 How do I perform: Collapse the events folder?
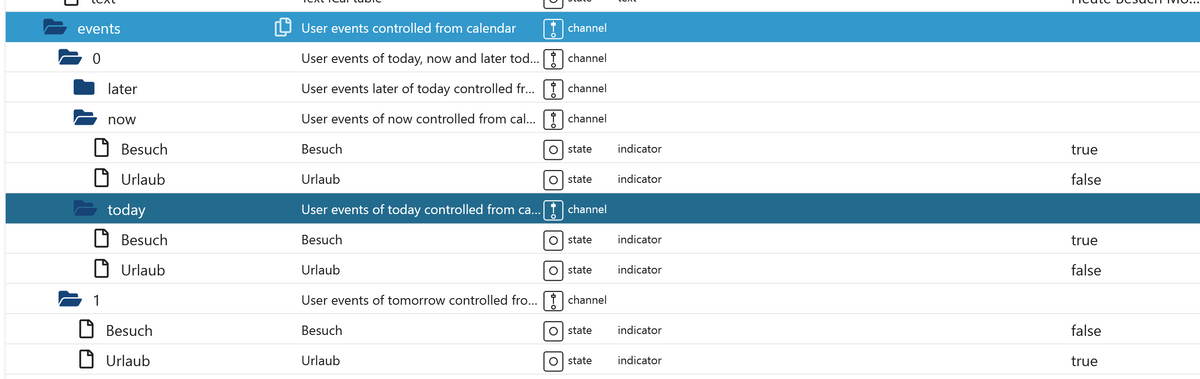(x=54, y=29)
